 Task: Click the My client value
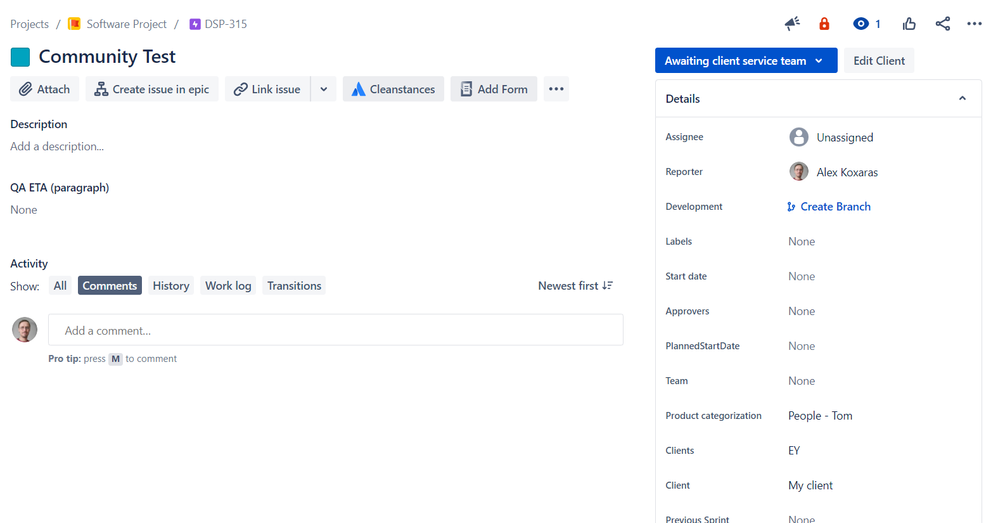tap(810, 485)
